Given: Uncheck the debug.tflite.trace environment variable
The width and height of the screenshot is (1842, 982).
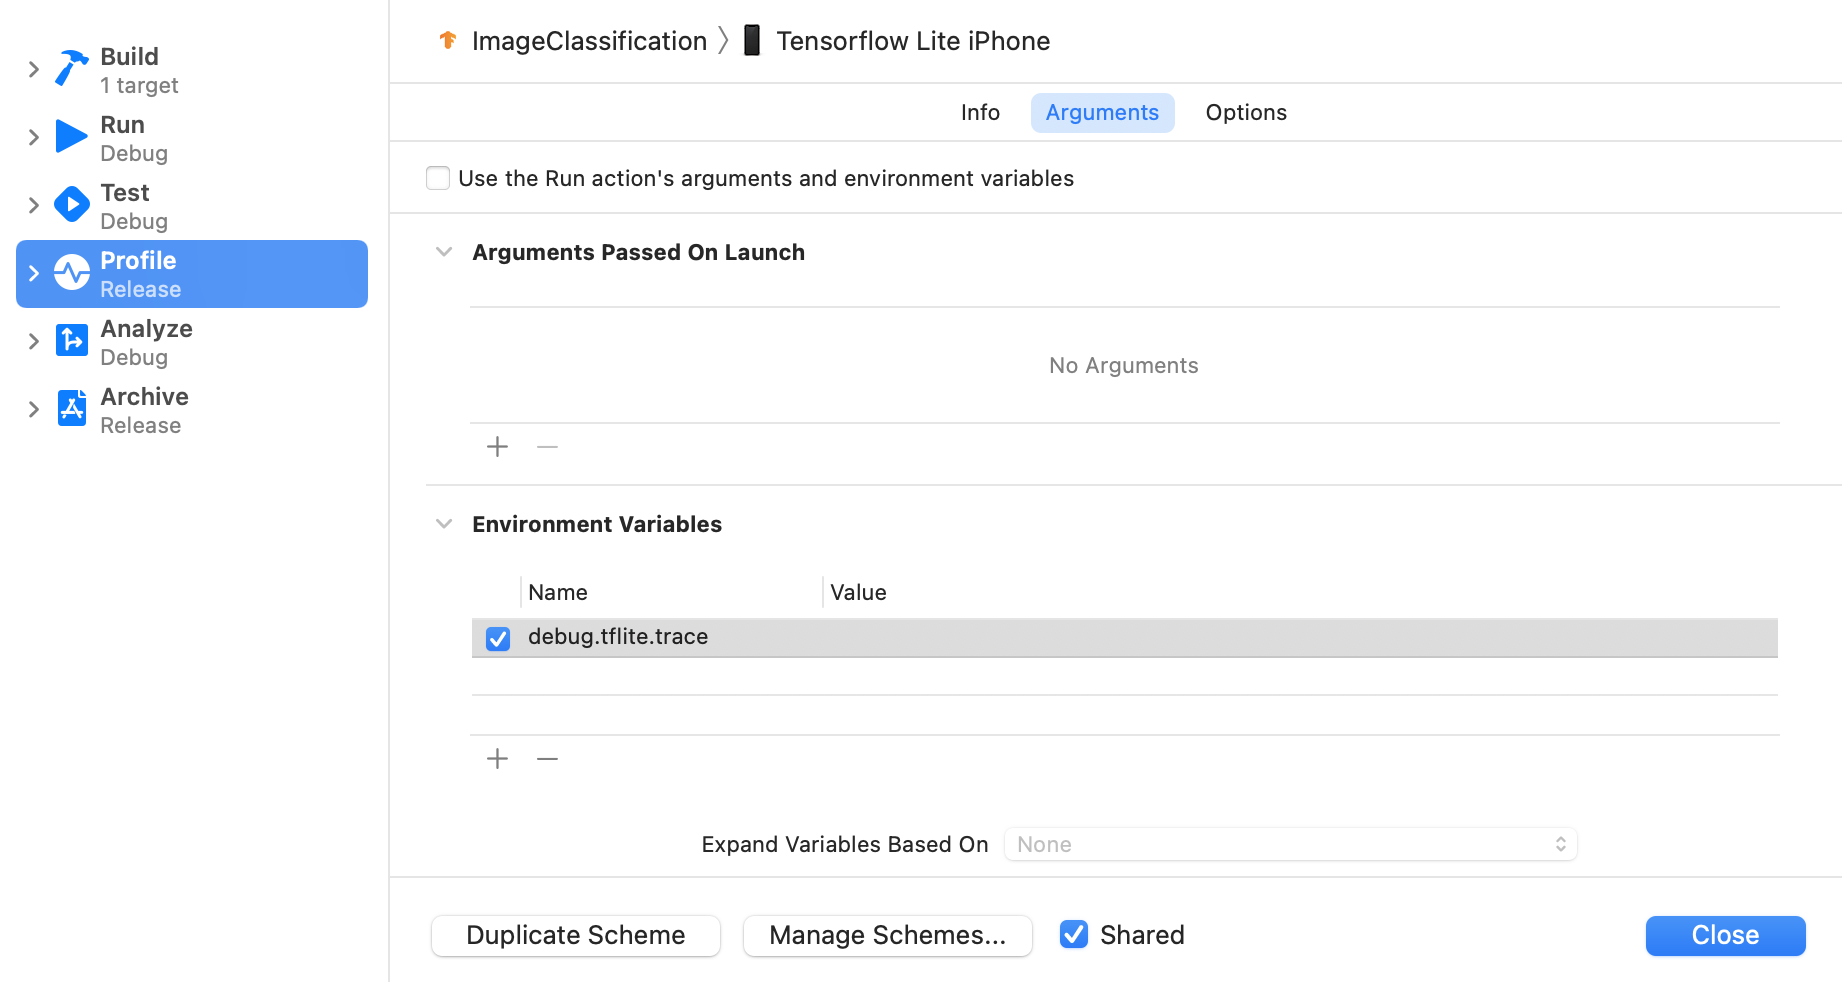Looking at the screenshot, I should pyautogui.click(x=497, y=638).
